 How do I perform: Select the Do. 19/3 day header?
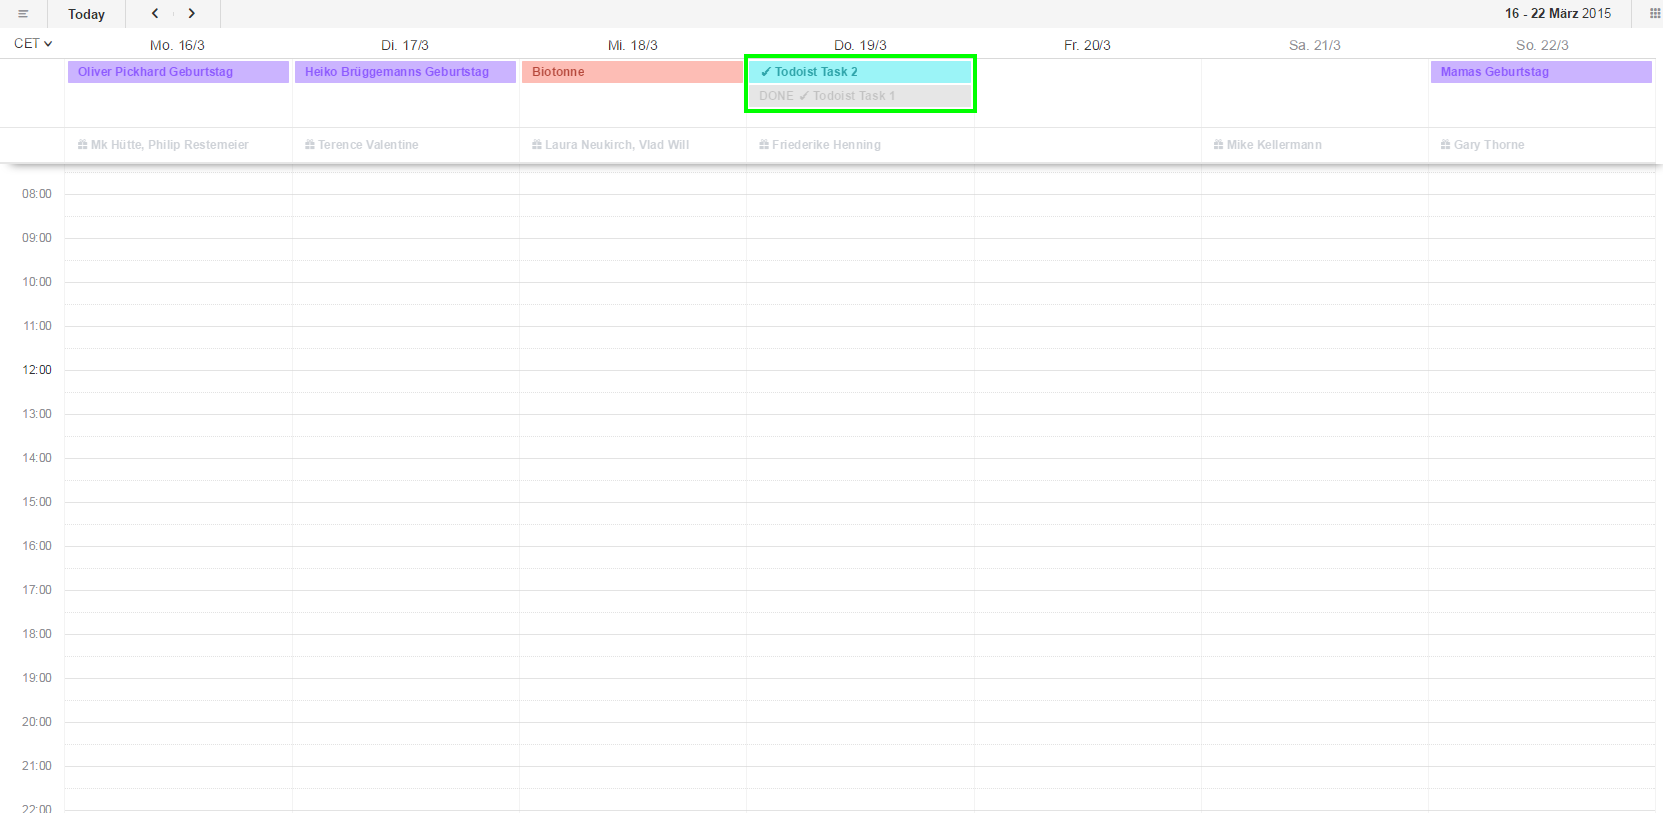860,45
